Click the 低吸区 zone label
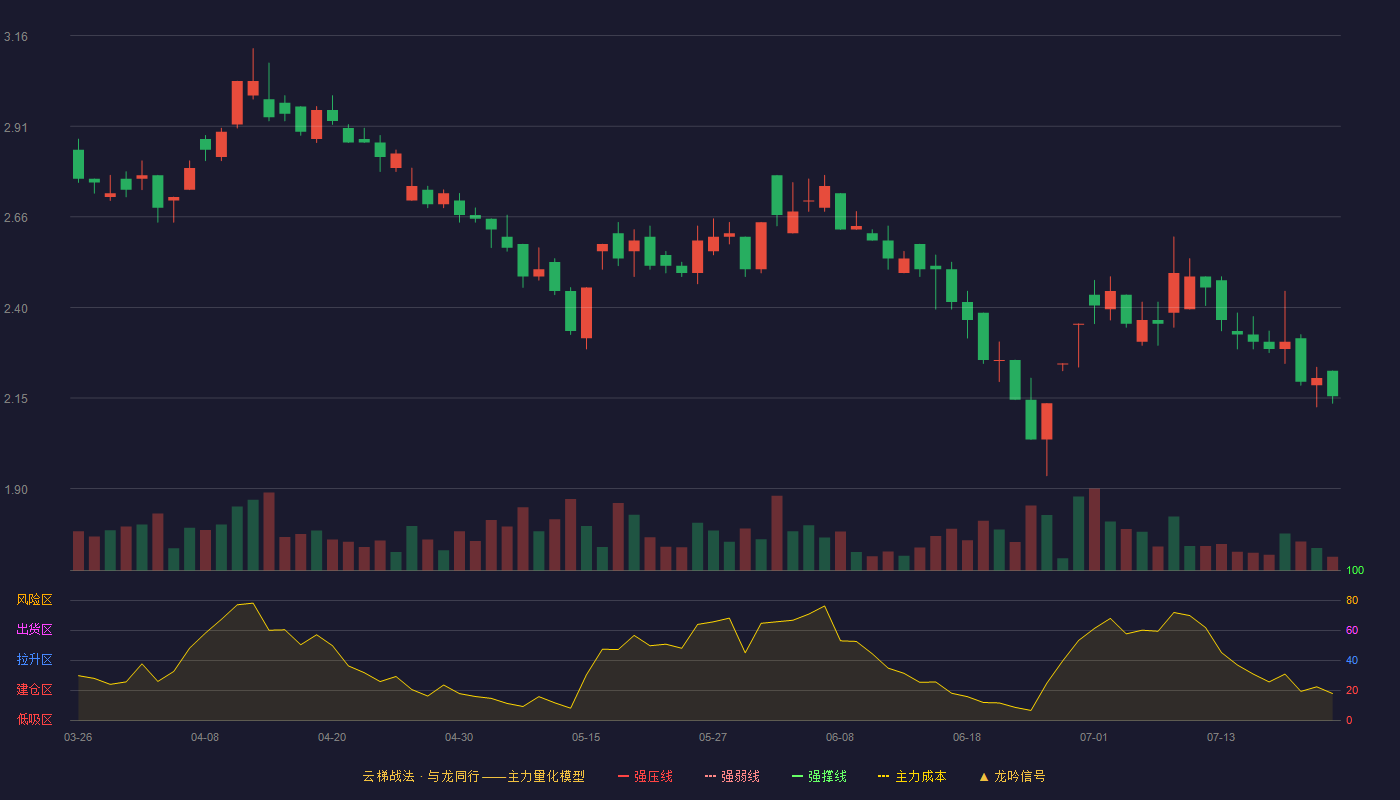Screen dimensions: 1400x800 tap(34, 720)
